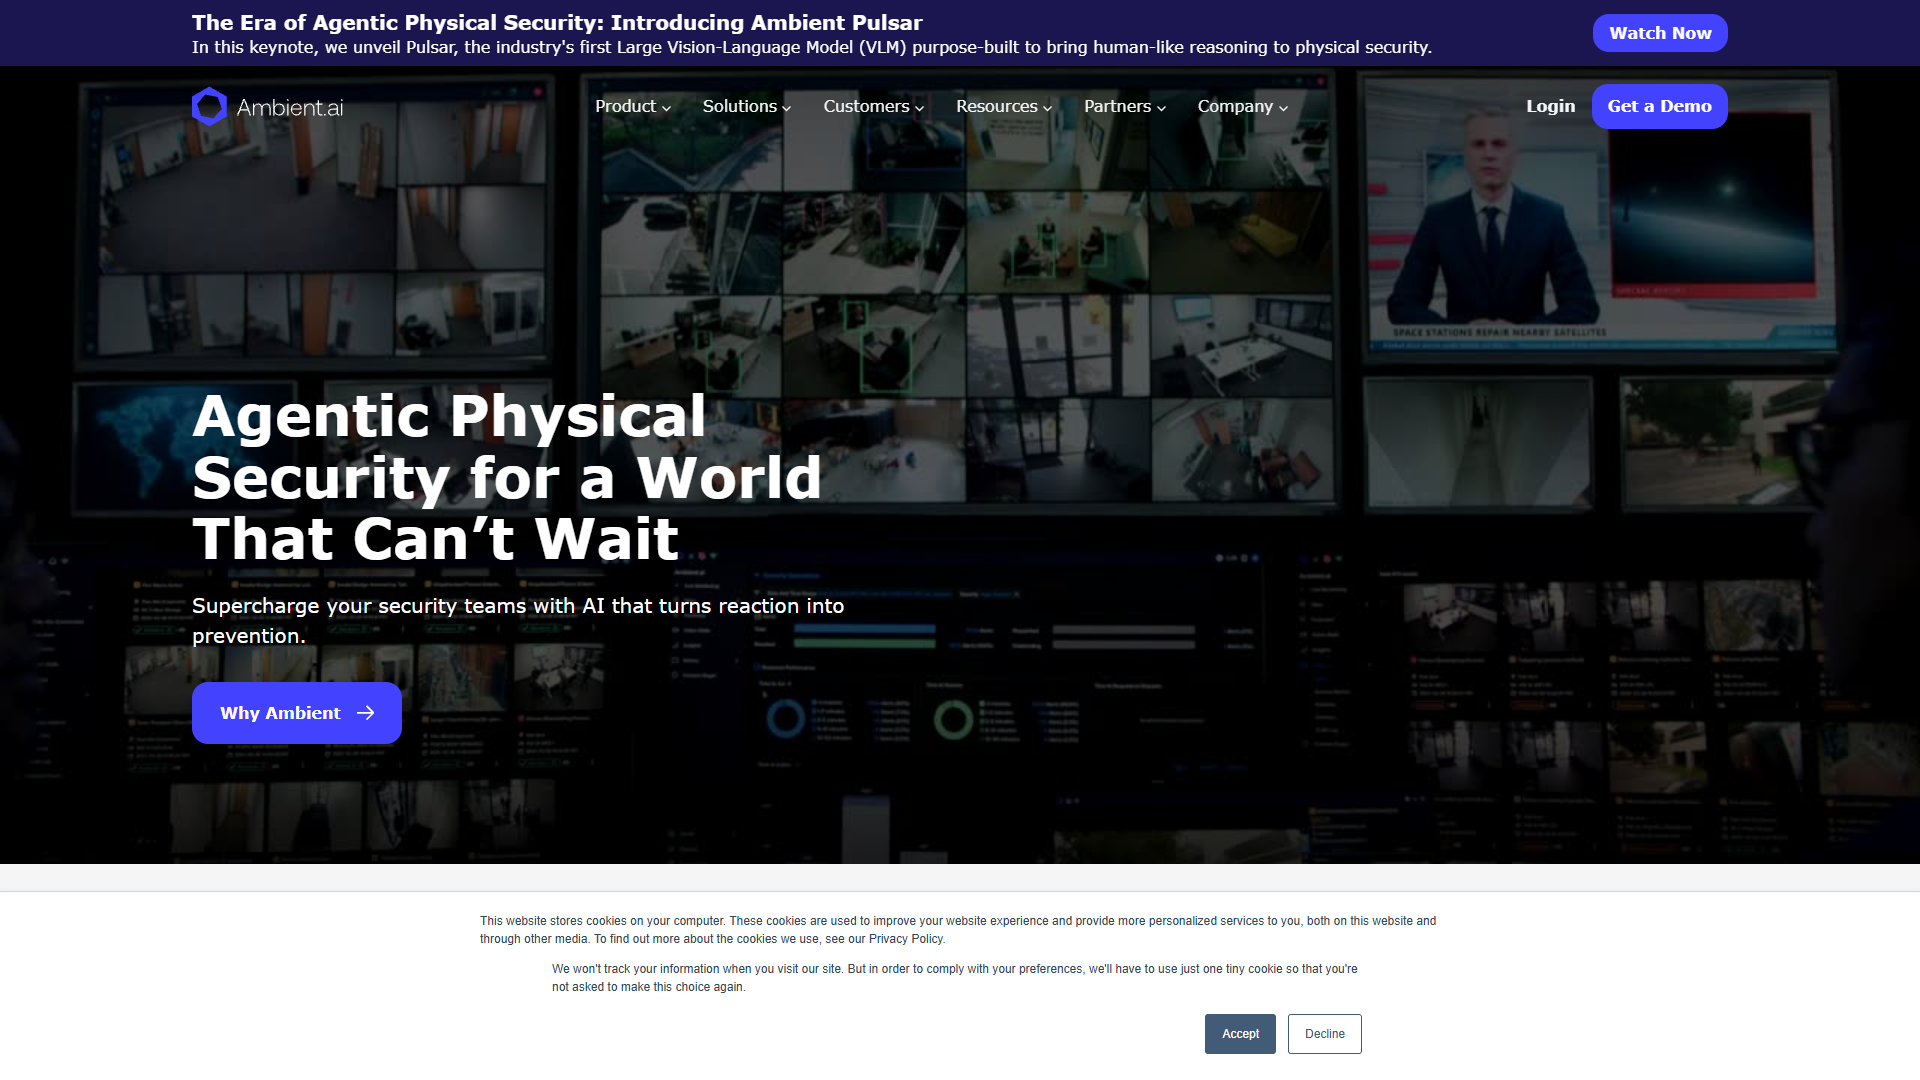1920x1080 pixels.
Task: Click the Get a Demo button
Action: 1659,106
